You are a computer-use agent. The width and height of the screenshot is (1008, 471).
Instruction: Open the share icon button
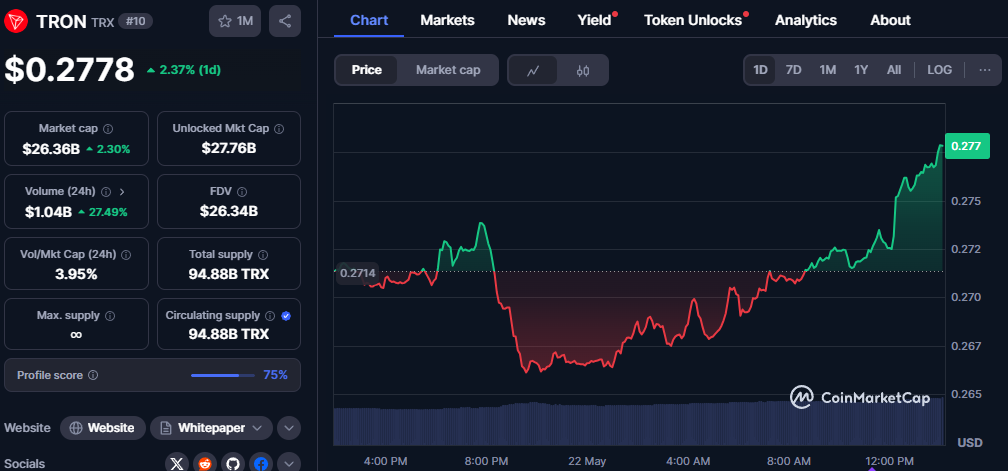285,21
